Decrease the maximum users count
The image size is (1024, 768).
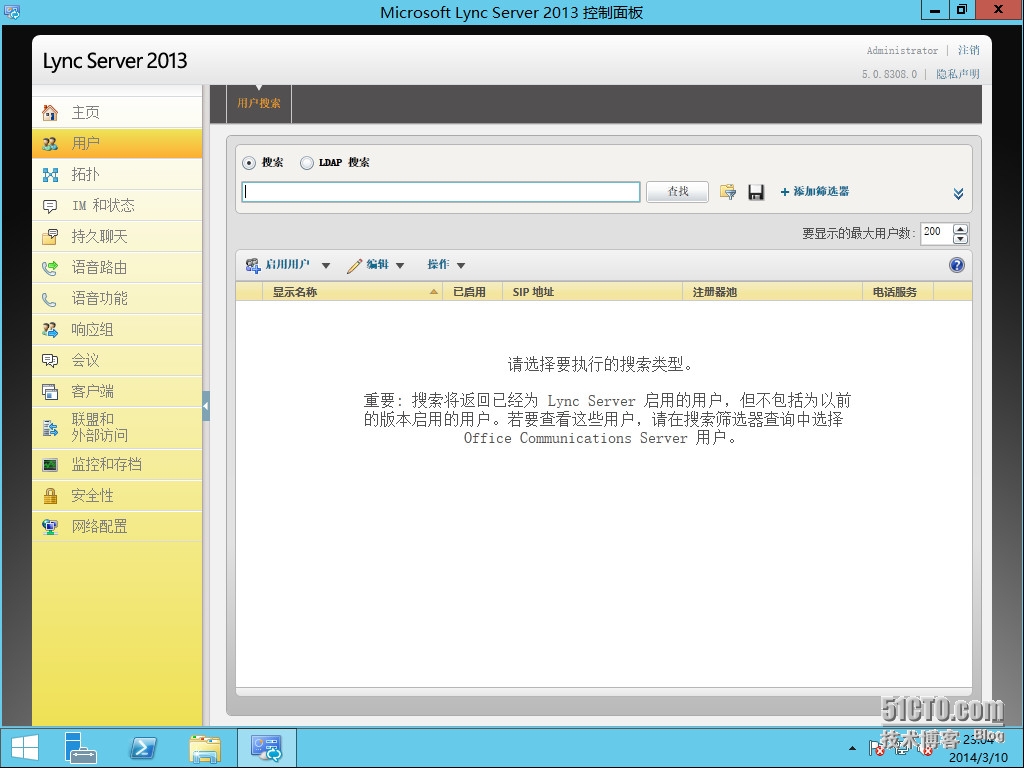click(x=960, y=238)
